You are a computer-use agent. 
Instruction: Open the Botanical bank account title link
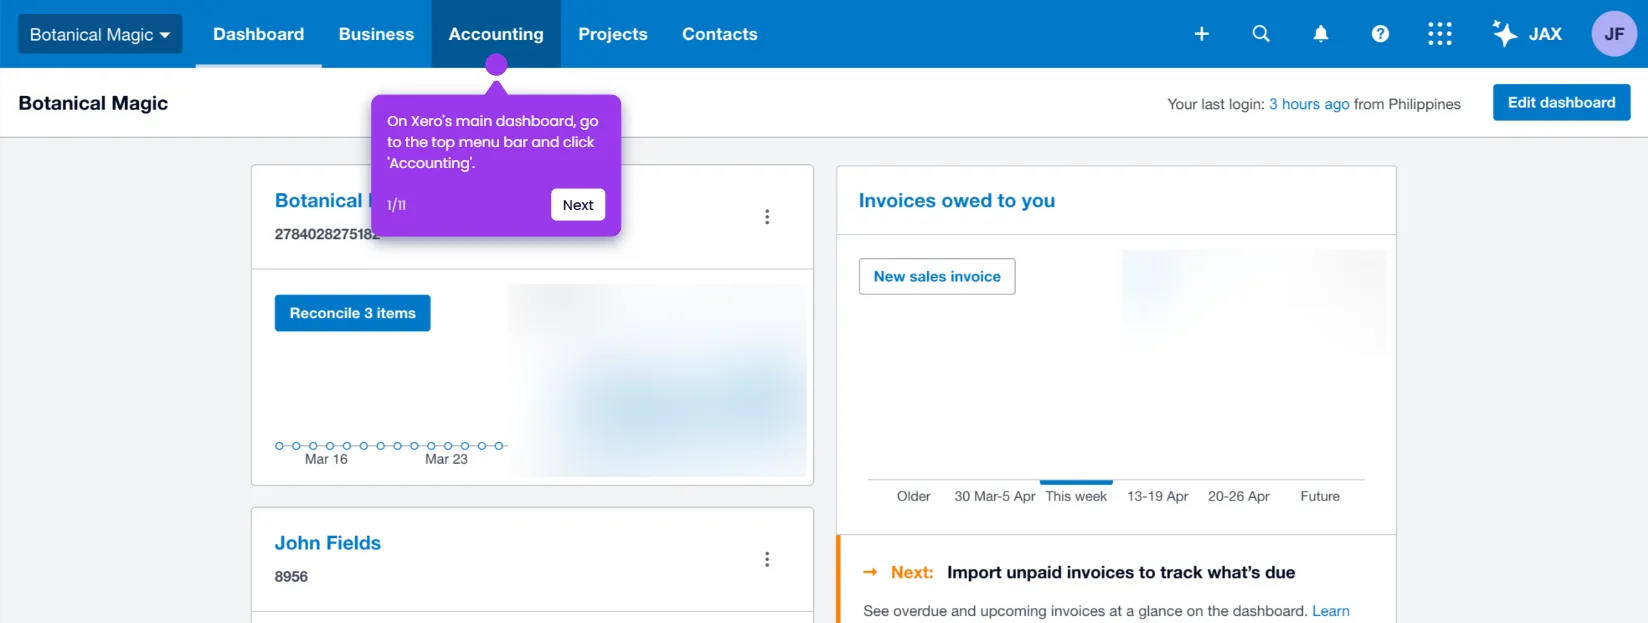click(322, 200)
